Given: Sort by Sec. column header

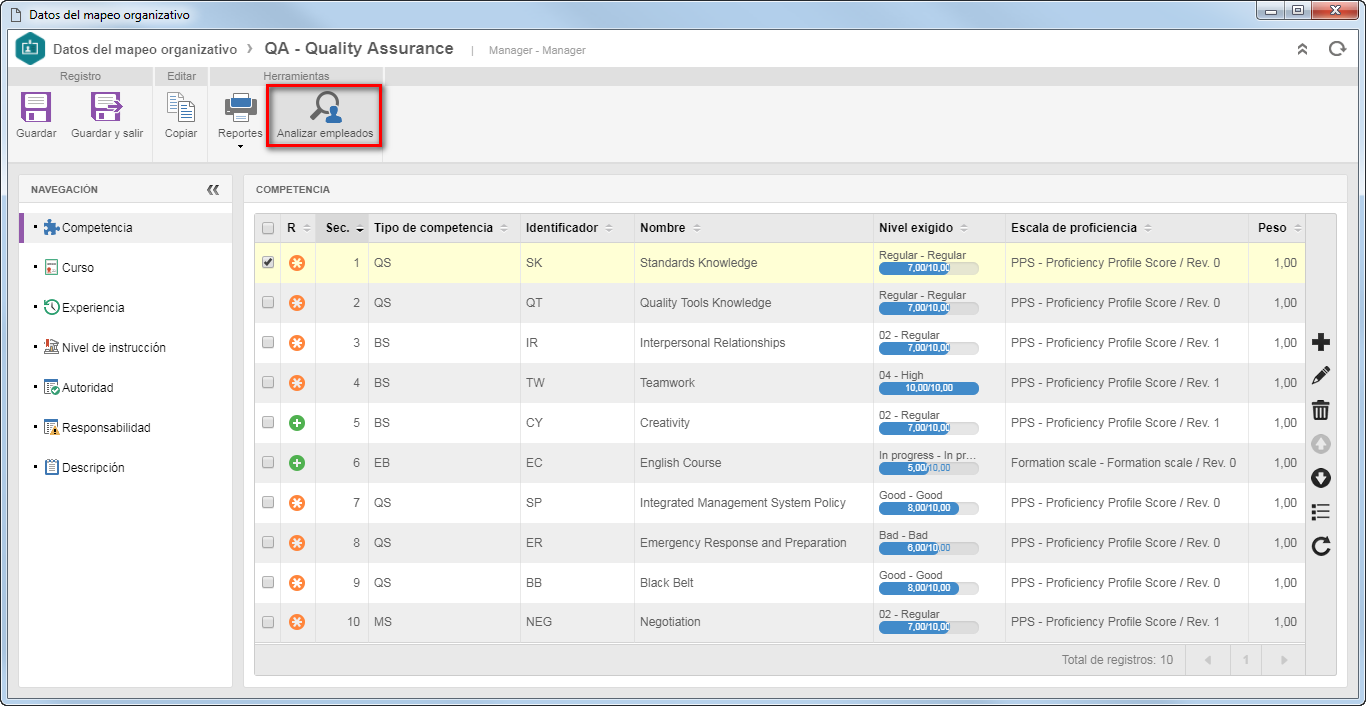Looking at the screenshot, I should (x=342, y=228).
